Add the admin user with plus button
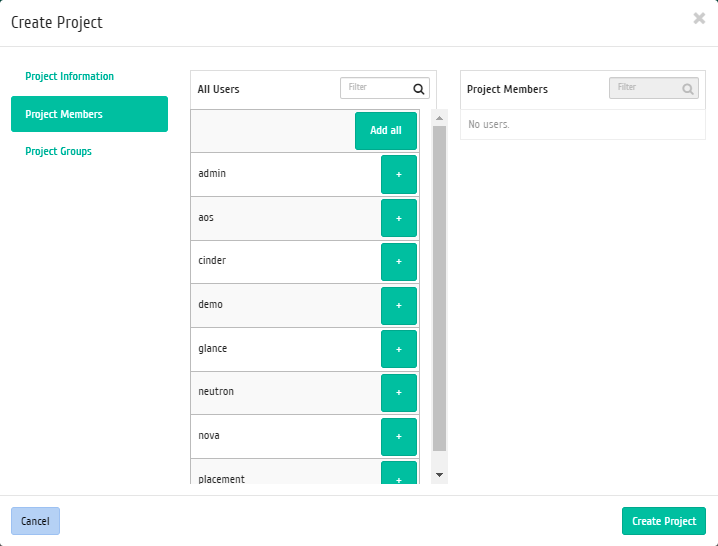This screenshot has height=546, width=718. pyautogui.click(x=399, y=175)
